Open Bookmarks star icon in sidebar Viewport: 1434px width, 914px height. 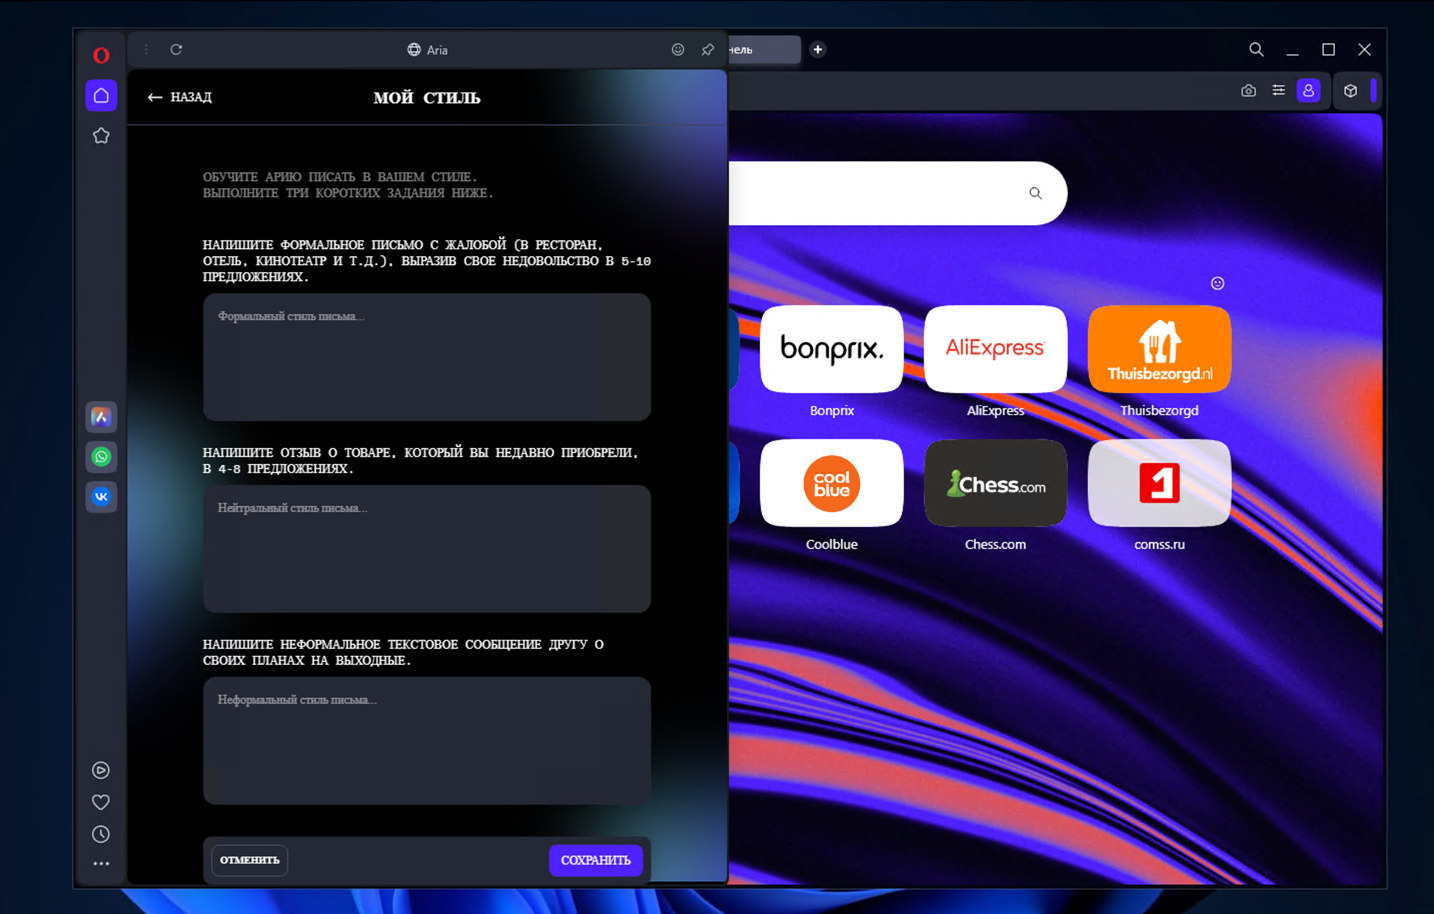coord(101,136)
